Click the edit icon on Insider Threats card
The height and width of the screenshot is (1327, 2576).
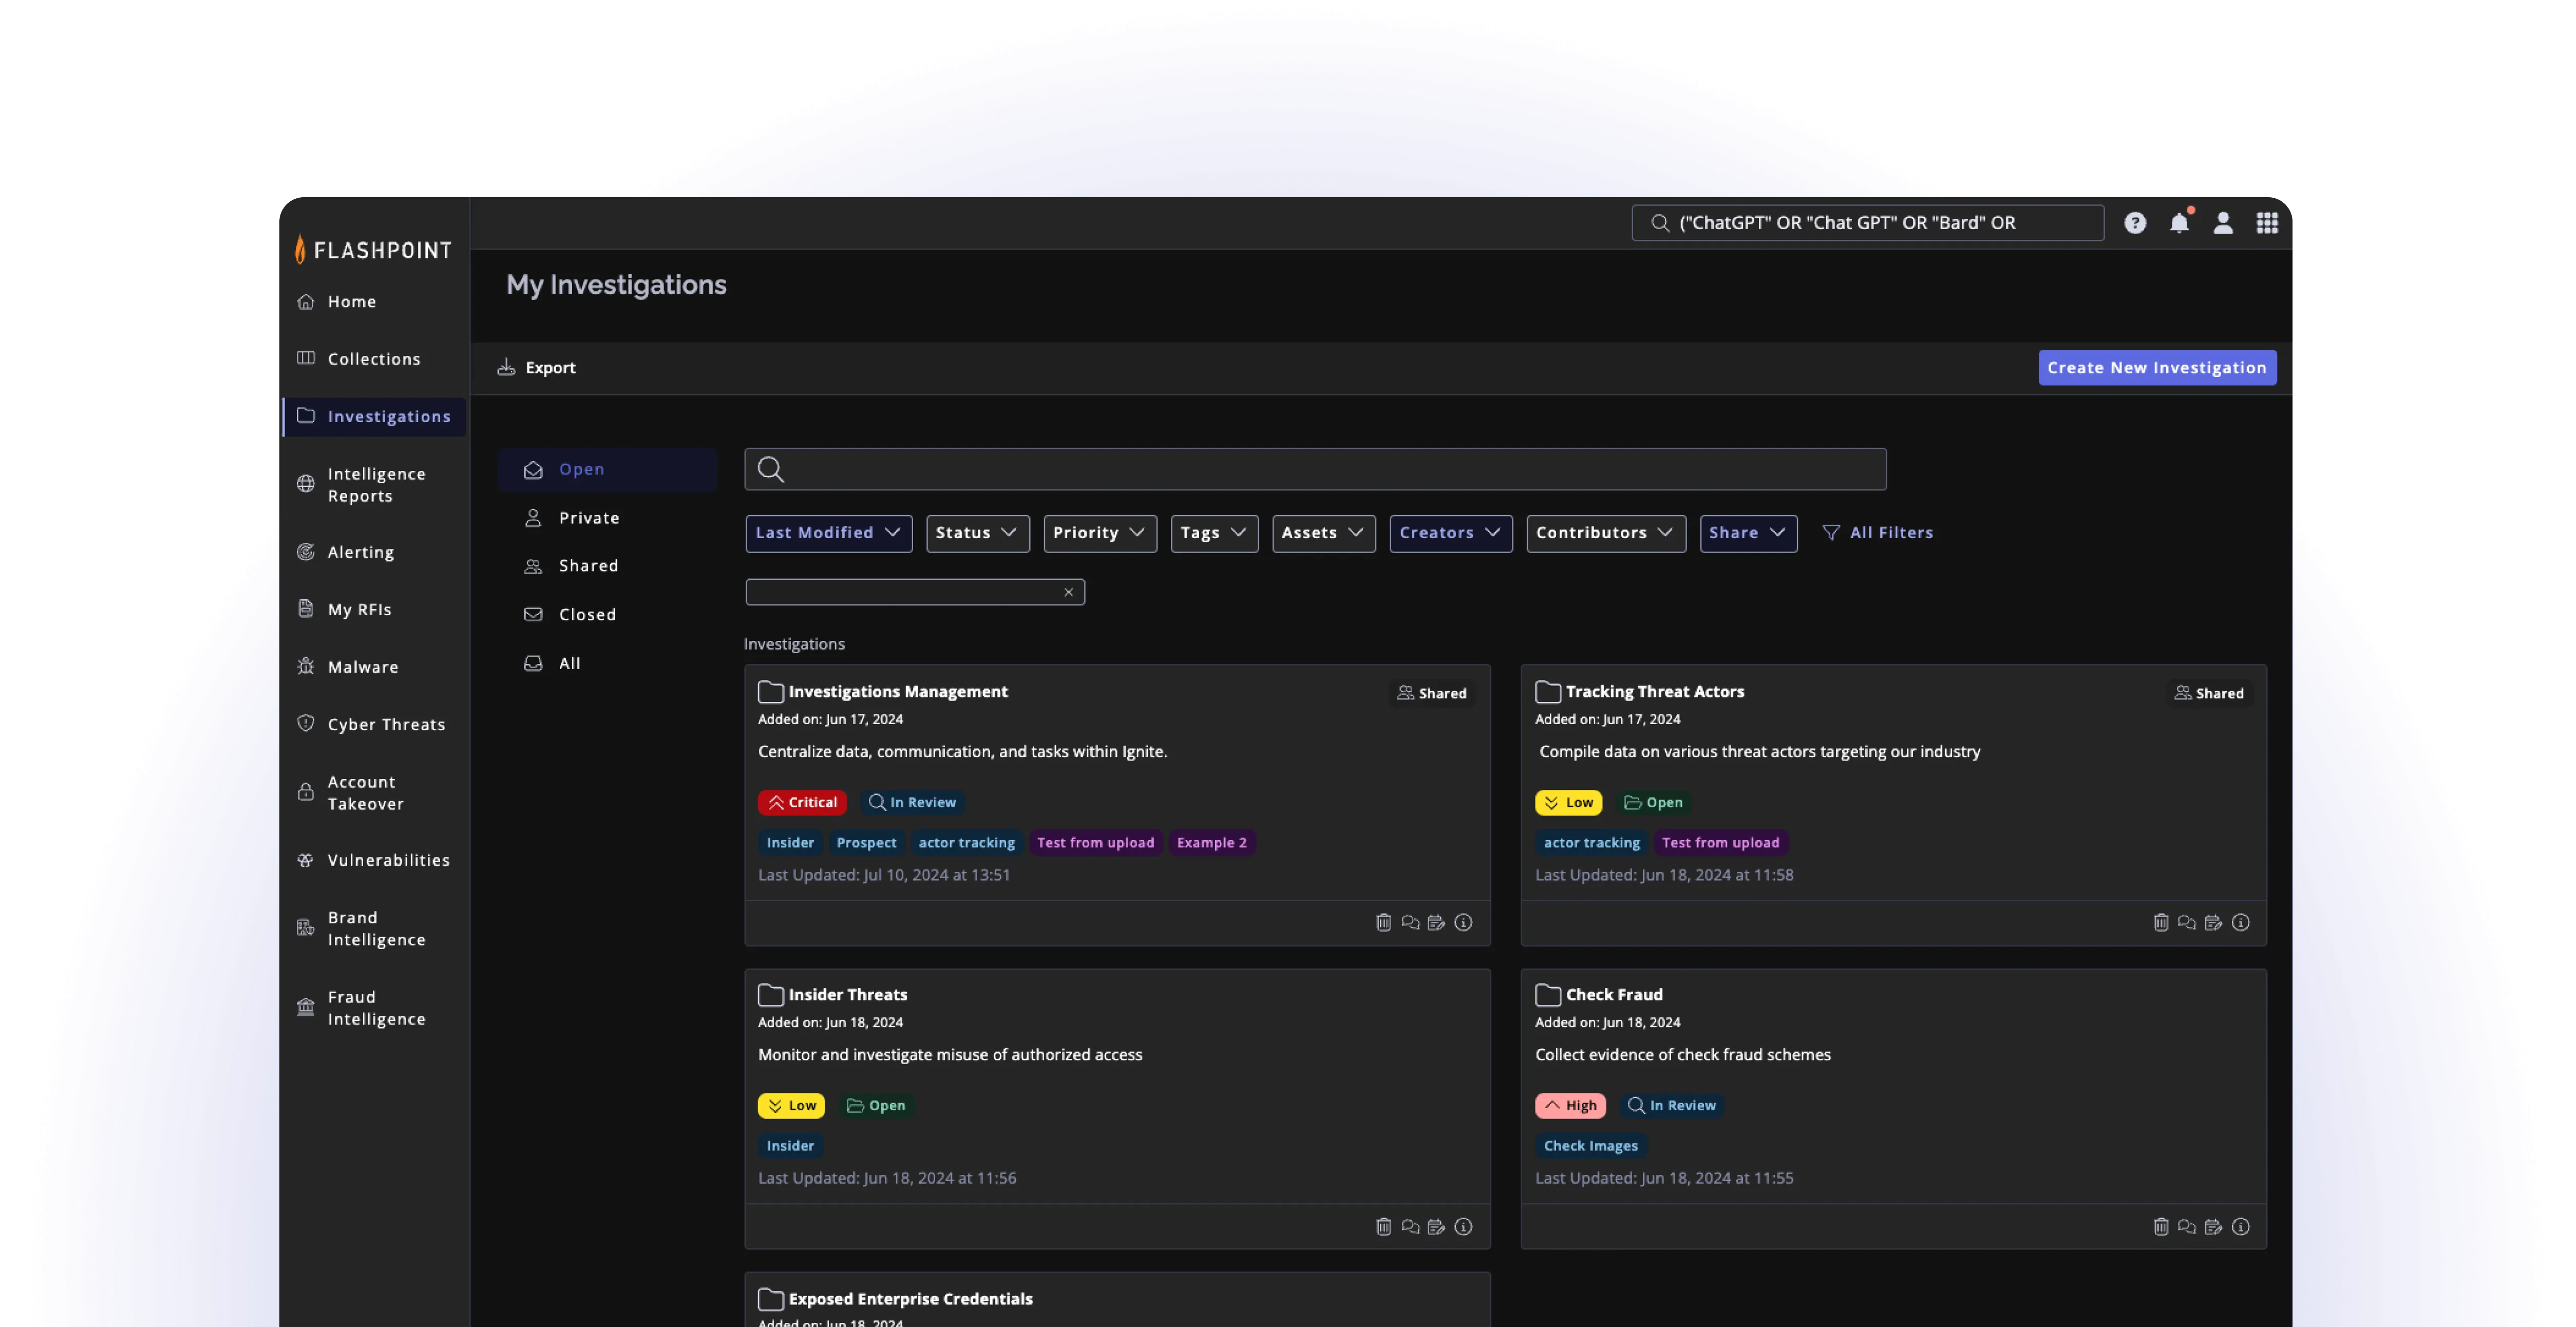[1436, 1226]
